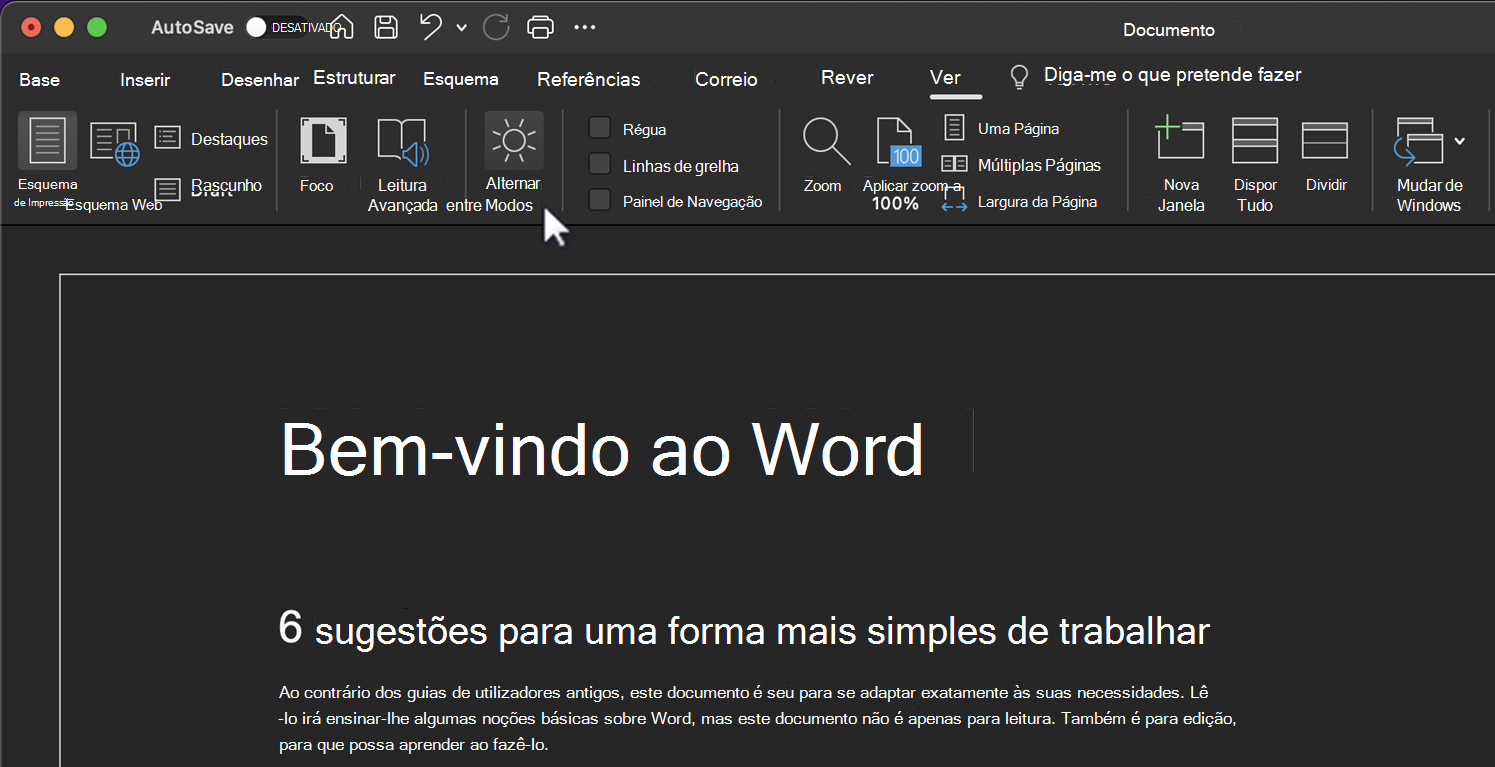Click the Home icon in title bar

click(341, 27)
